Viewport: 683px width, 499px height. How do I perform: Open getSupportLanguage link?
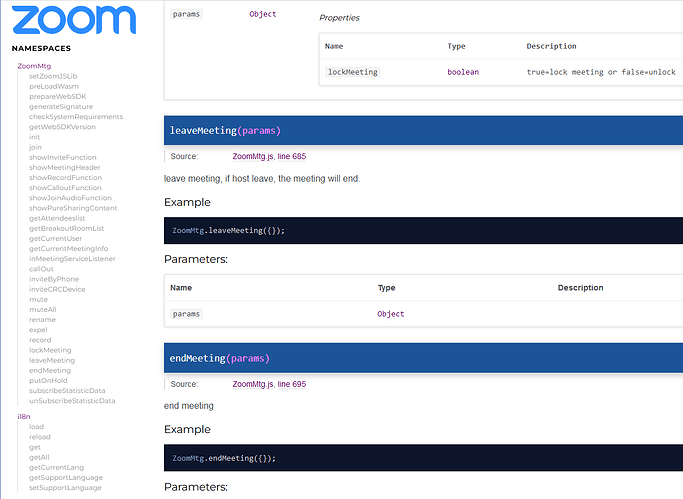pos(66,478)
